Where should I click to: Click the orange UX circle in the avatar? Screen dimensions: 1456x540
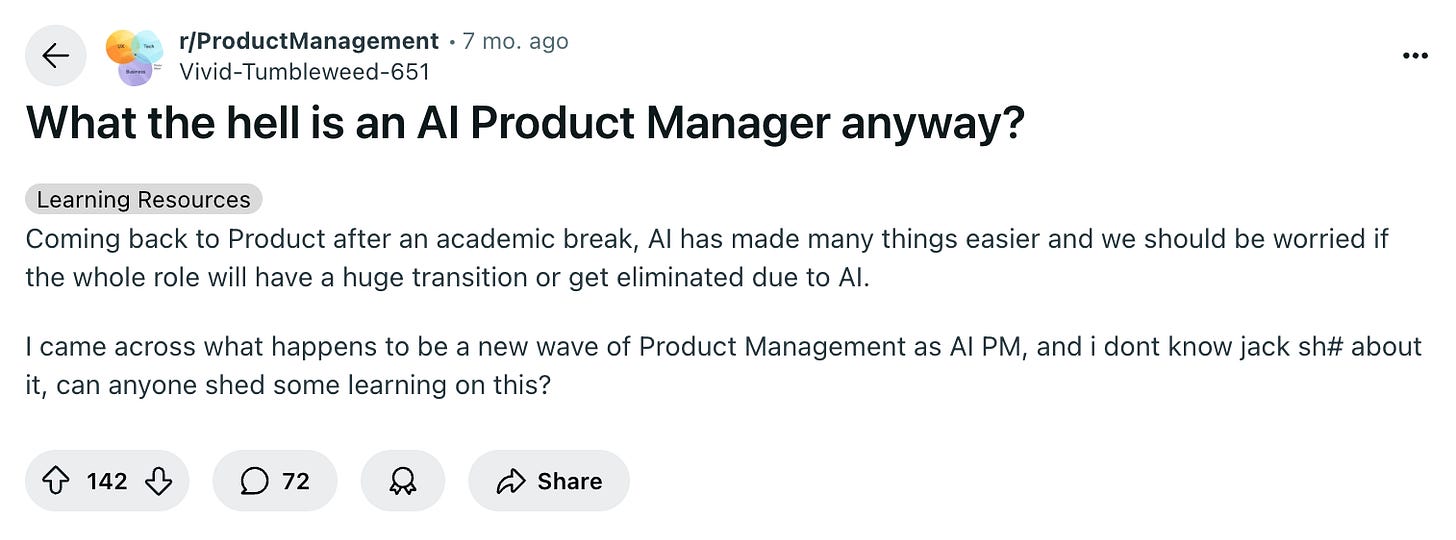point(121,46)
